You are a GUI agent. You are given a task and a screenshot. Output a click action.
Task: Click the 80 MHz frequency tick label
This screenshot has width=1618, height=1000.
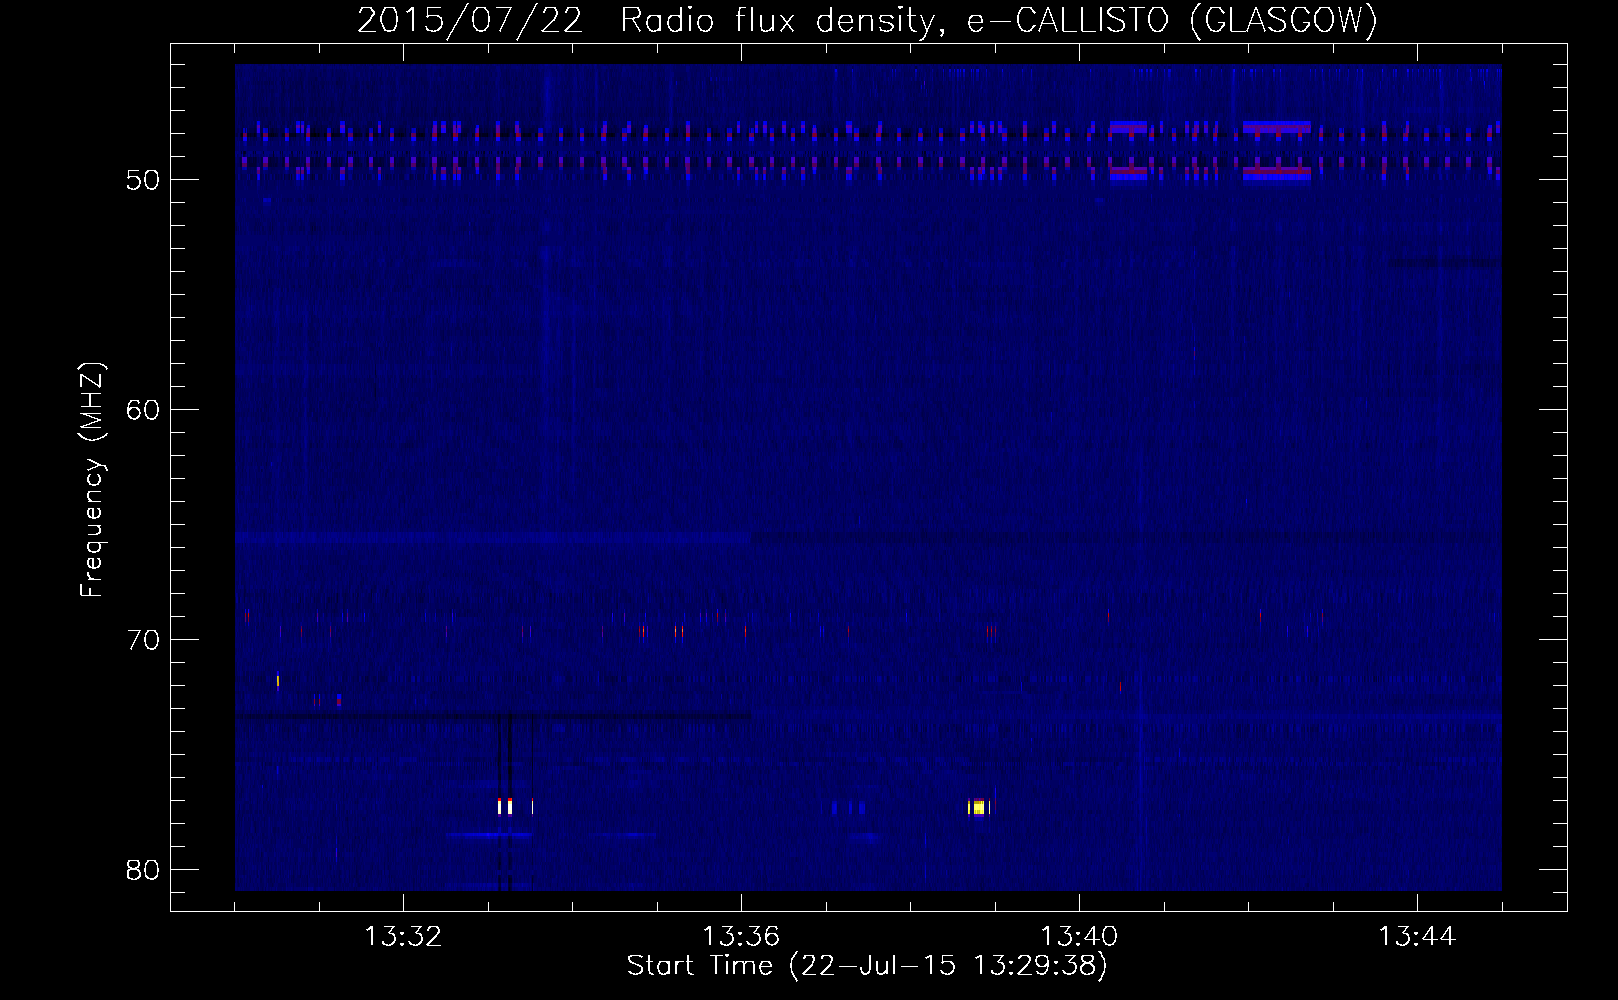click(x=144, y=870)
